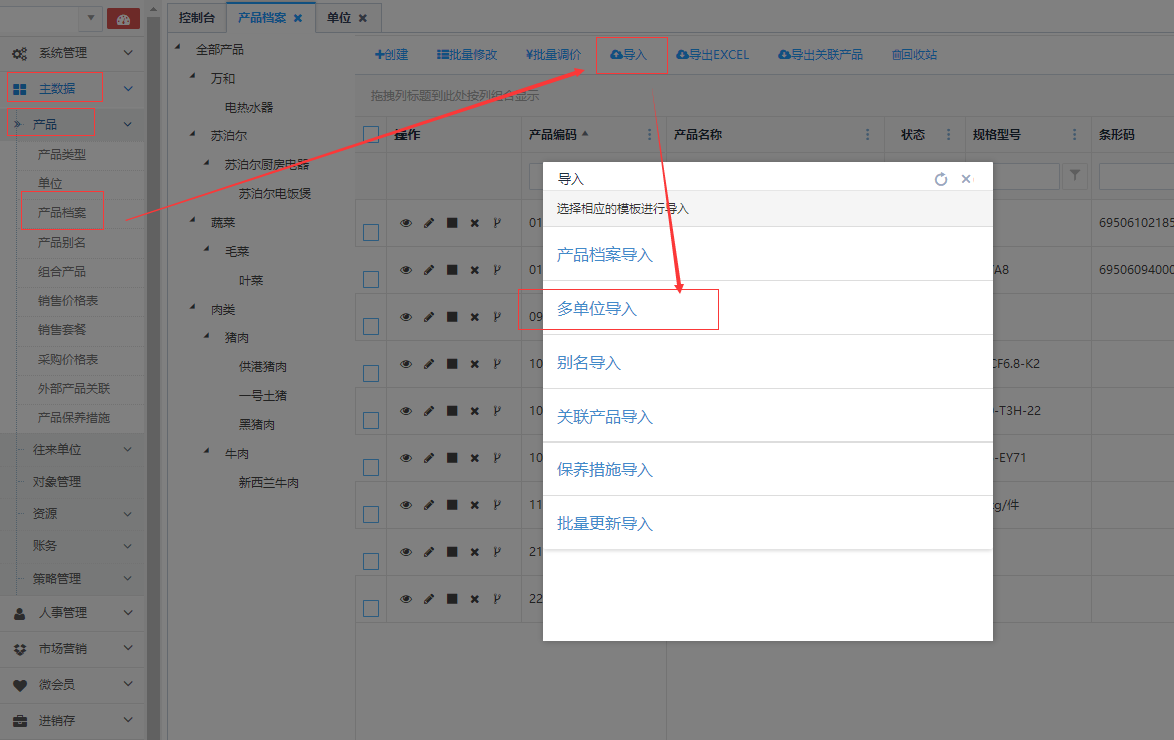Close the 单位 tab

(x=363, y=18)
